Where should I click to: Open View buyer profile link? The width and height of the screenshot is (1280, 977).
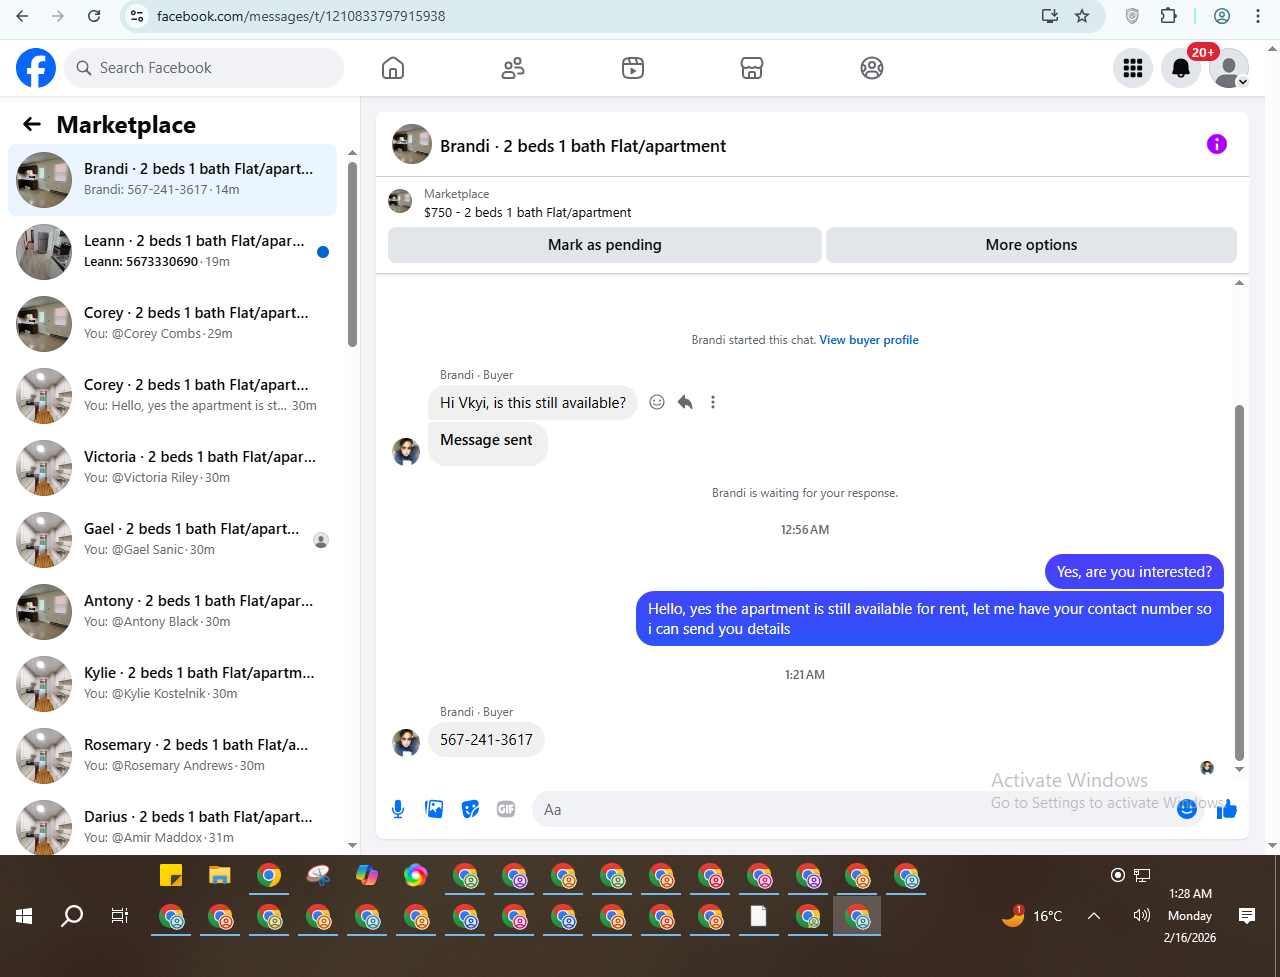(x=869, y=340)
